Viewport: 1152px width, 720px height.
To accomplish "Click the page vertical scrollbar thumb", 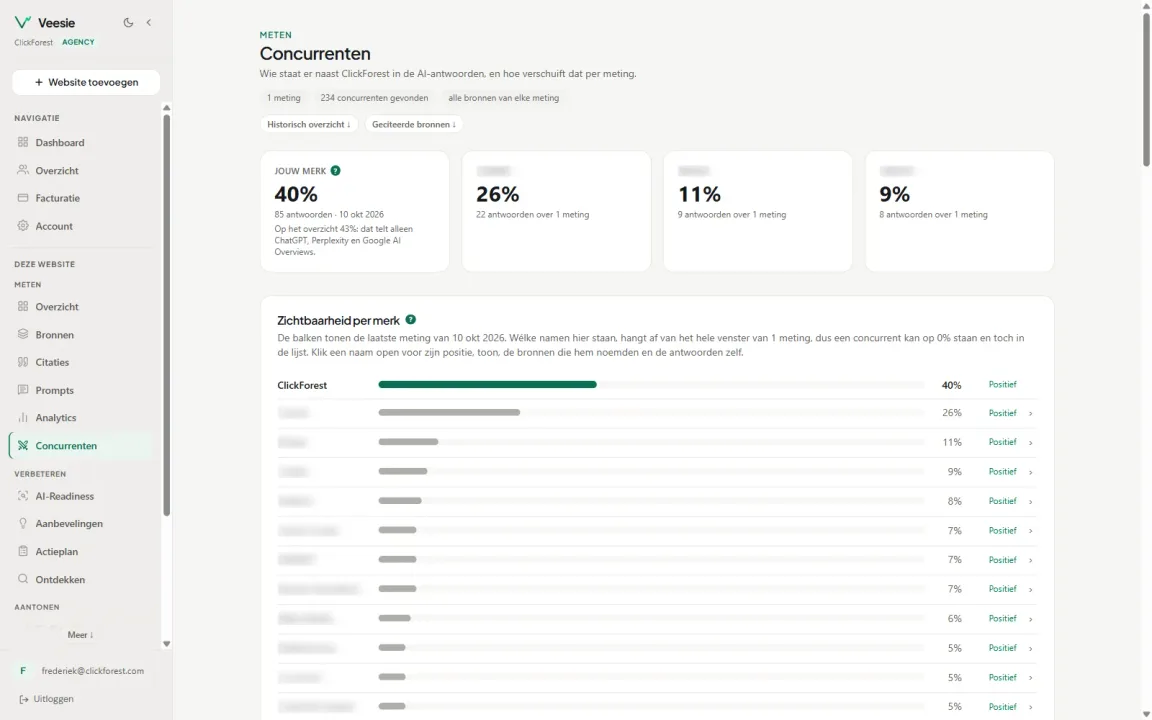I will point(1146,88).
